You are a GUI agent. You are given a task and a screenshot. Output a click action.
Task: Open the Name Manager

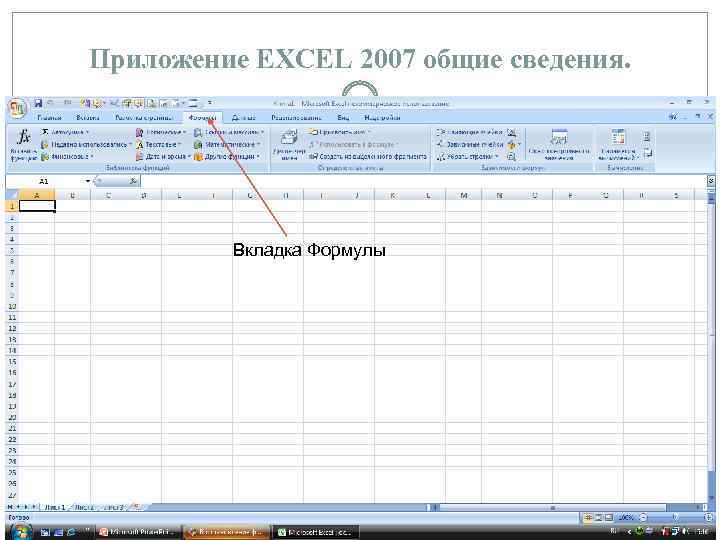point(289,145)
